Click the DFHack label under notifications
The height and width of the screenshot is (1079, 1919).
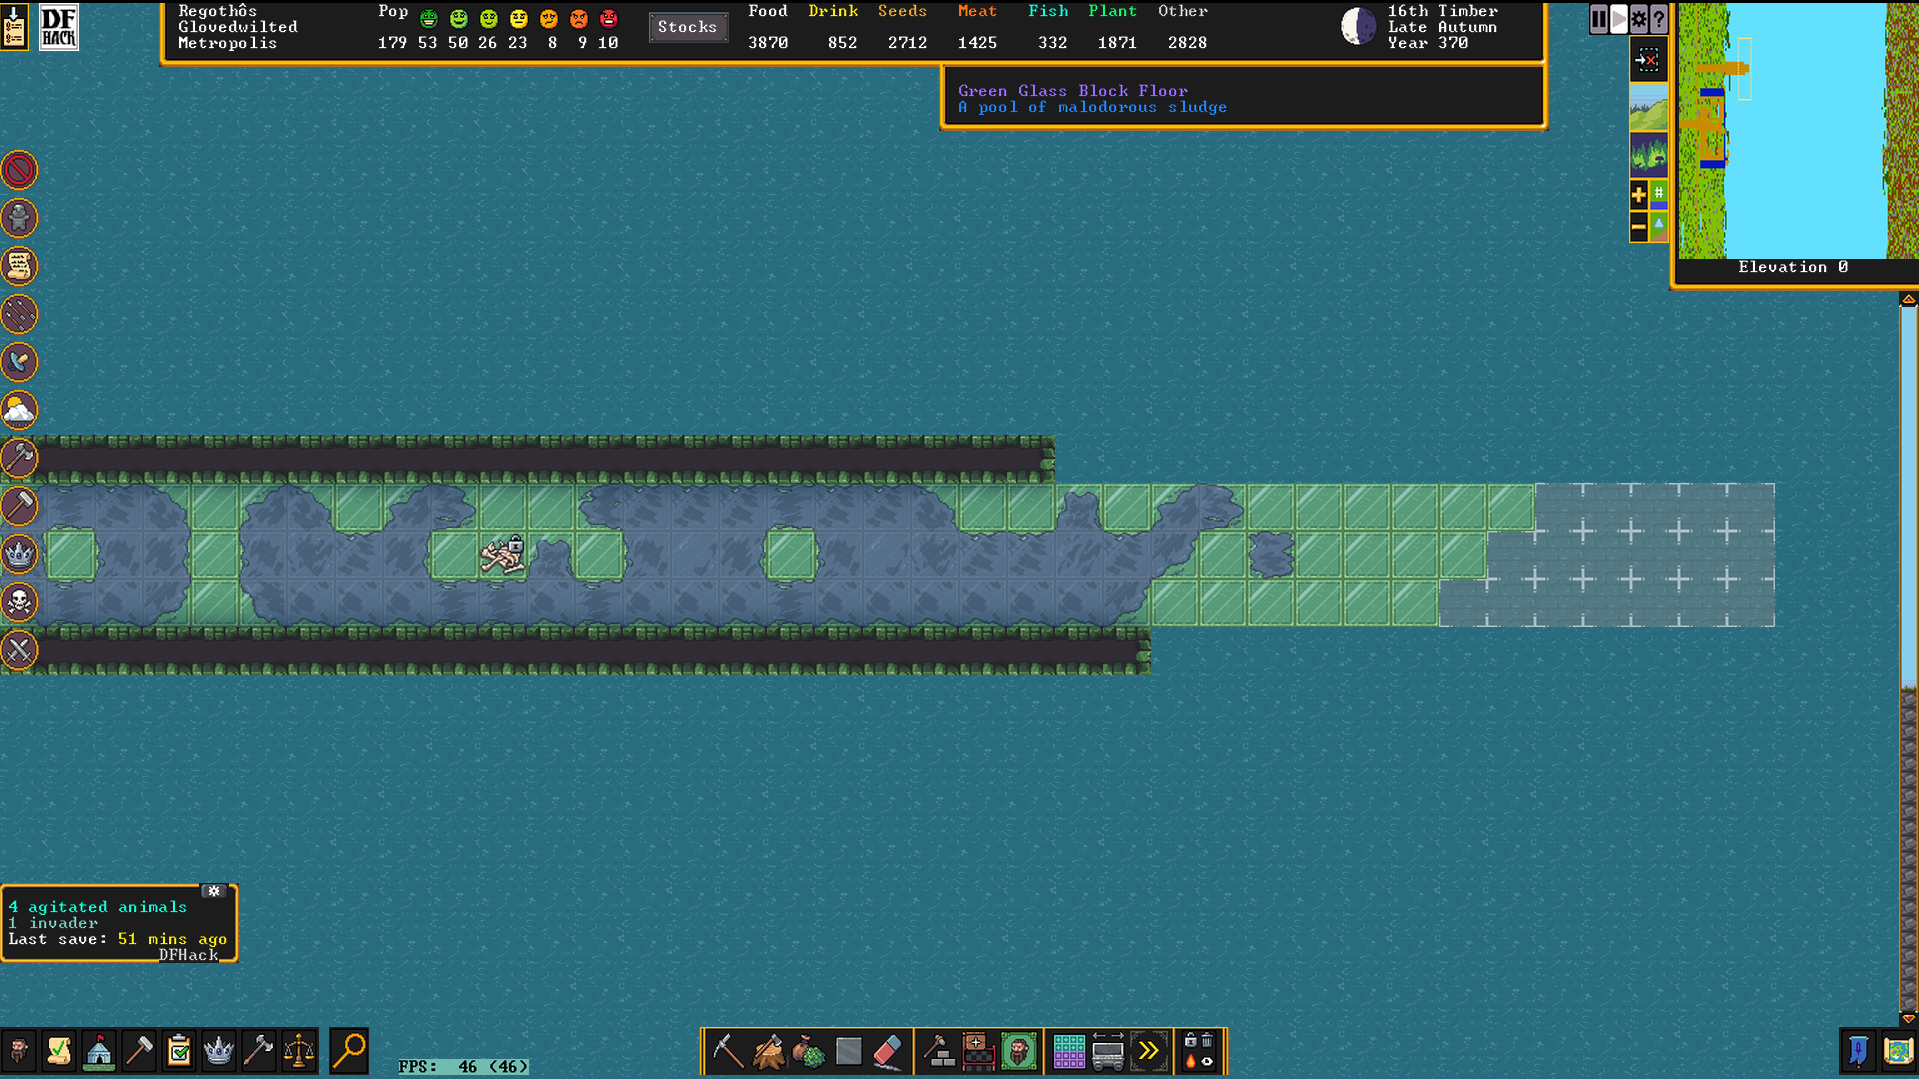click(188, 955)
